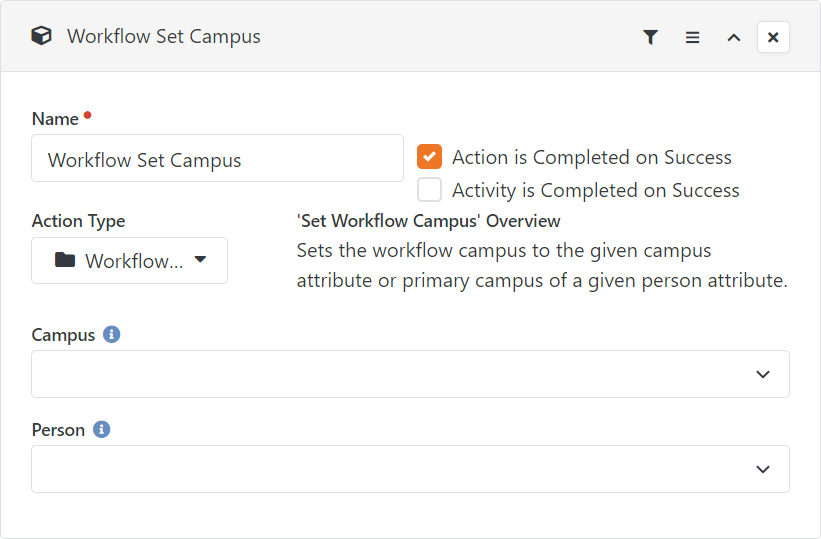The height and width of the screenshot is (539, 821).
Task: Click the caret arrow in Action Type picker
Action: (x=201, y=259)
